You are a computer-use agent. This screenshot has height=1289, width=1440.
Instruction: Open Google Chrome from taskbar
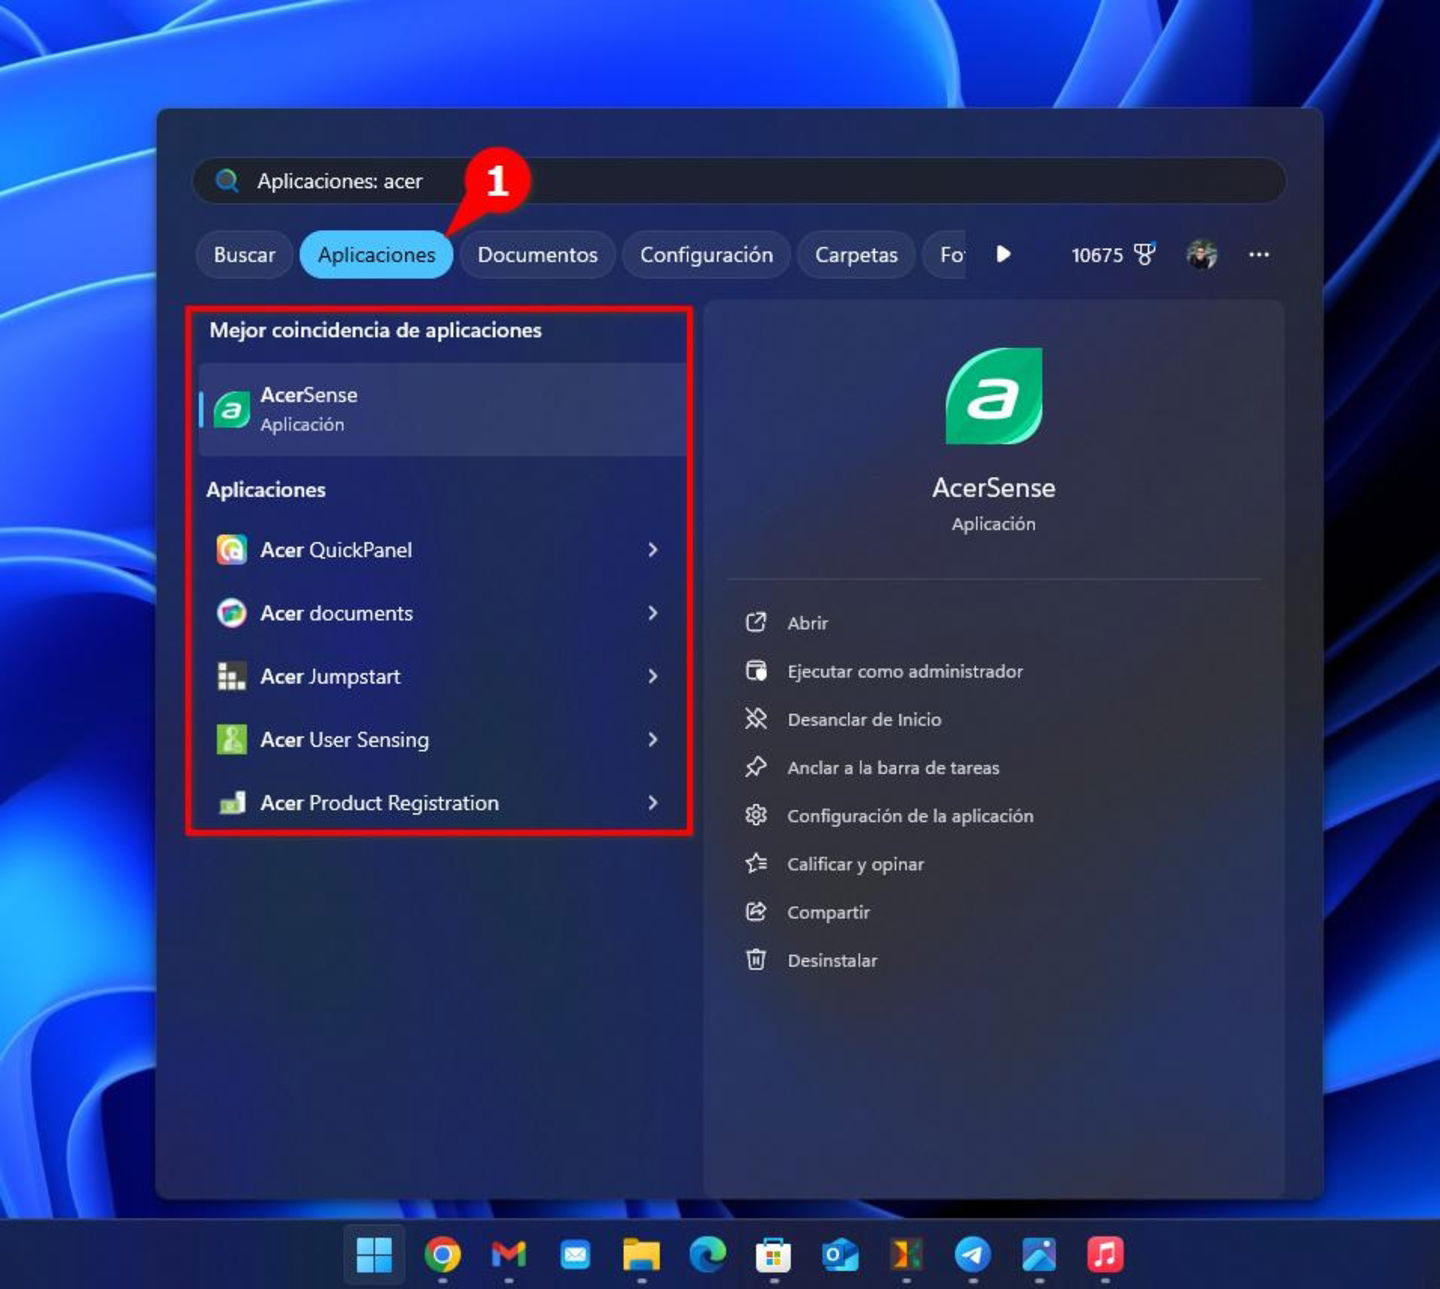pos(442,1254)
